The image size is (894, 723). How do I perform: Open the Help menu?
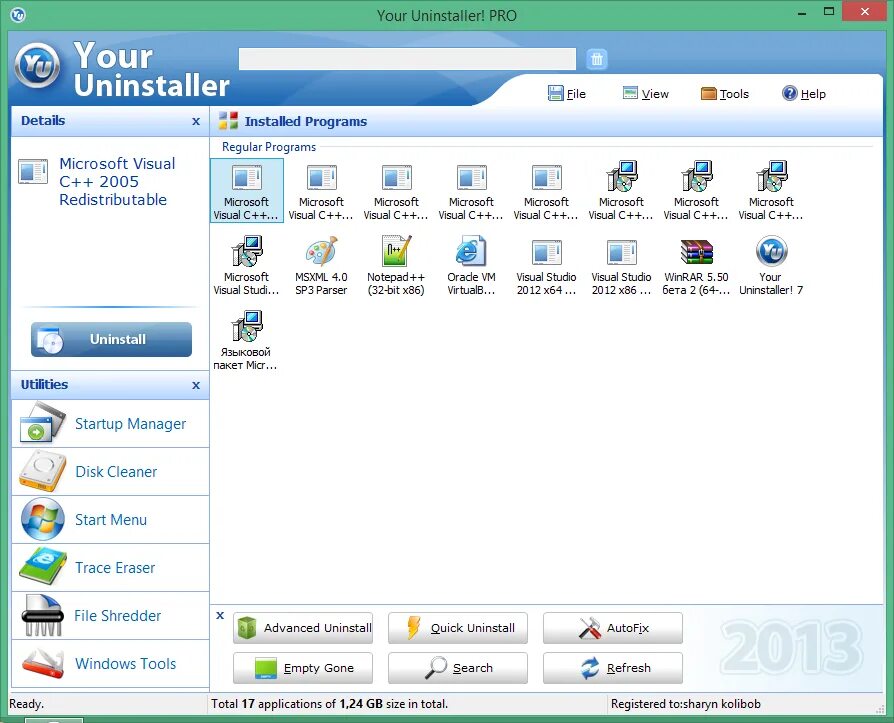tap(804, 94)
